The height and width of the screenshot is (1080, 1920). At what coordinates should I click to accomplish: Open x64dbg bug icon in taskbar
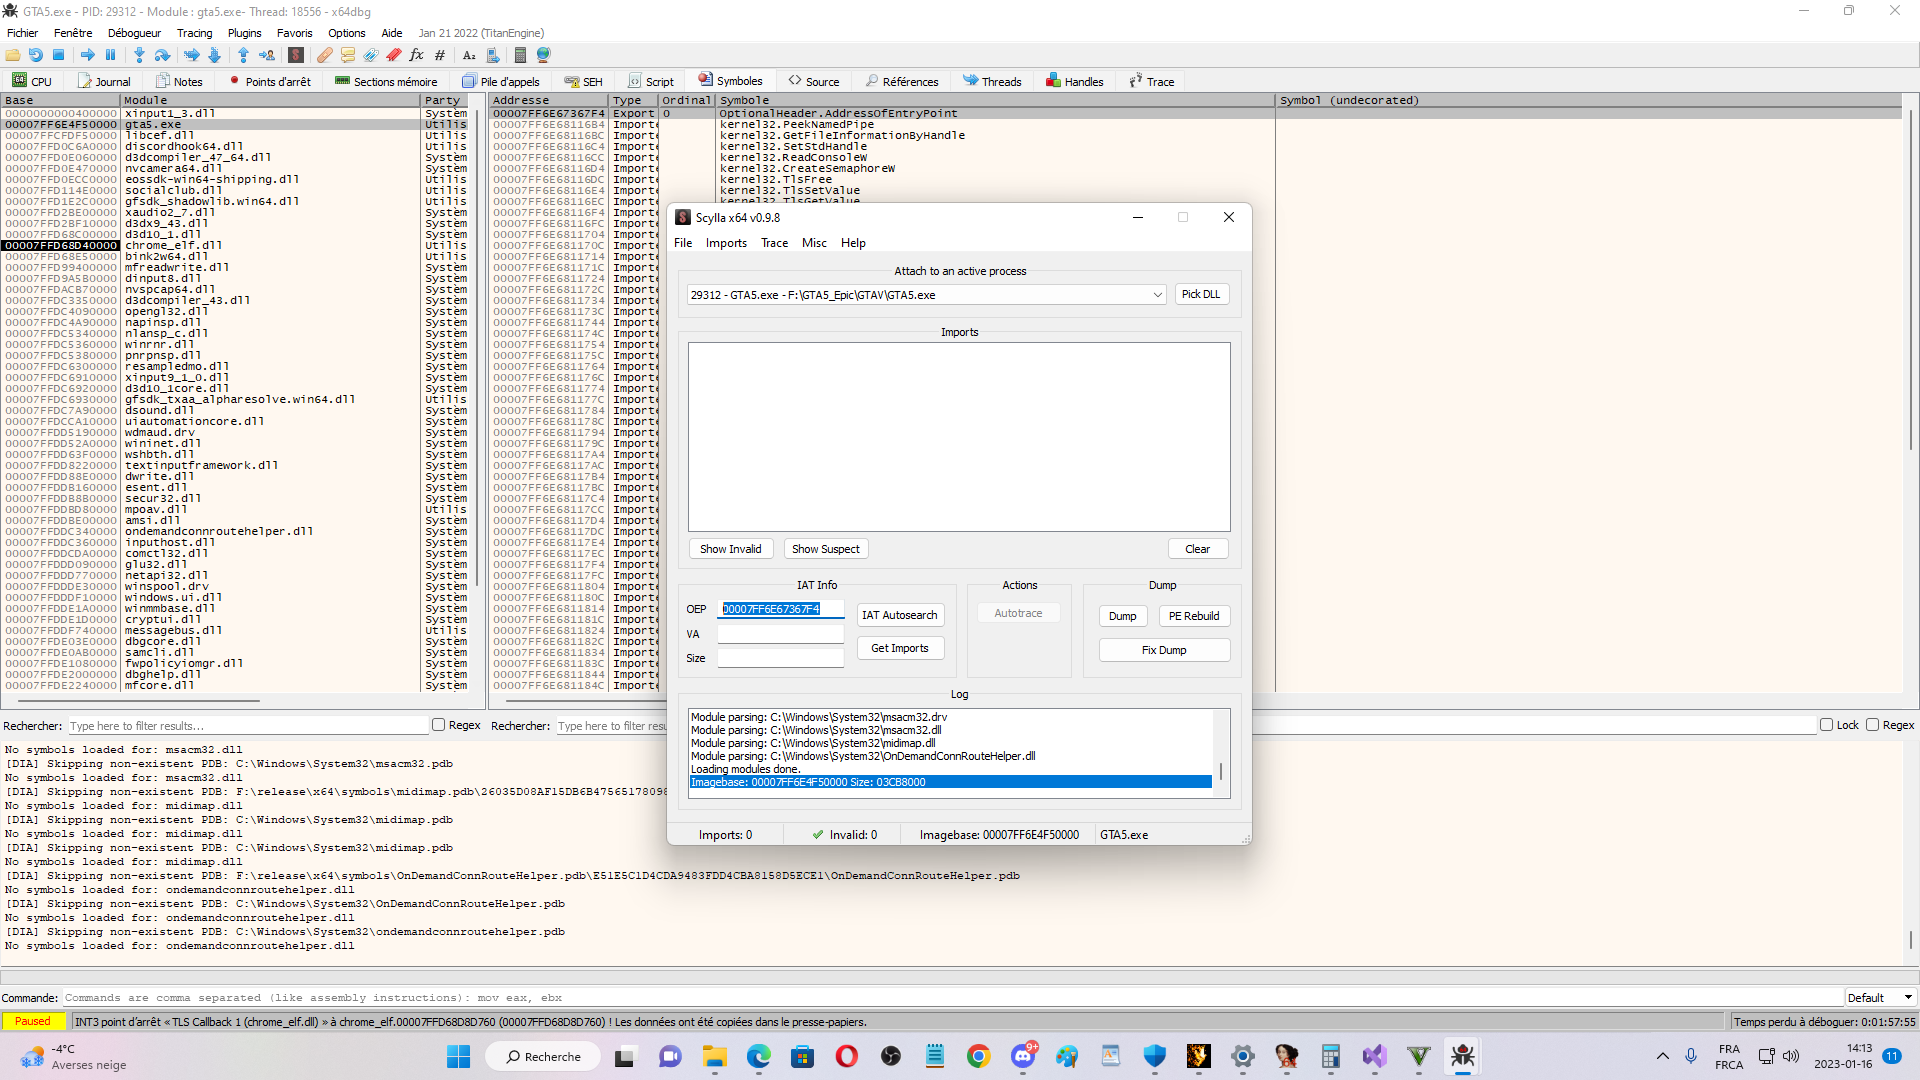pyautogui.click(x=1463, y=1056)
